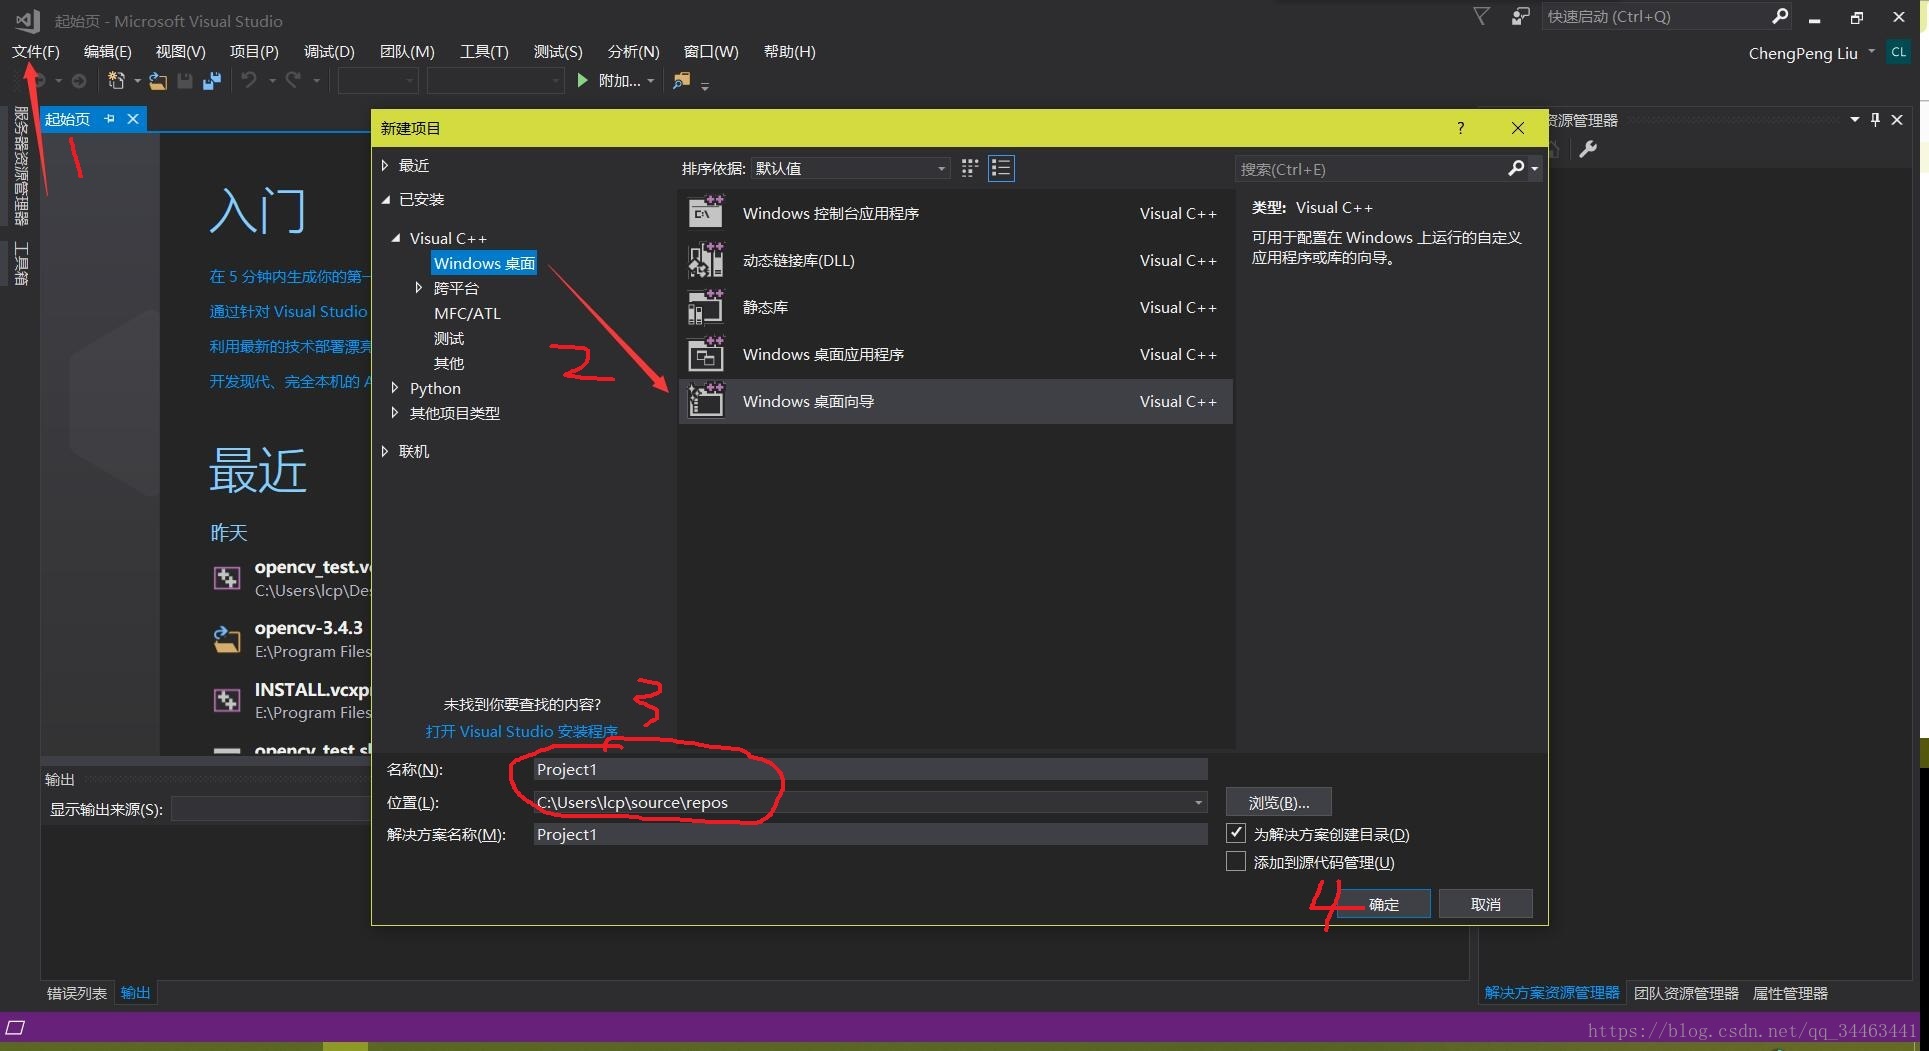Open the Edit (编辑) menu
1929x1051 pixels.
[x=107, y=51]
